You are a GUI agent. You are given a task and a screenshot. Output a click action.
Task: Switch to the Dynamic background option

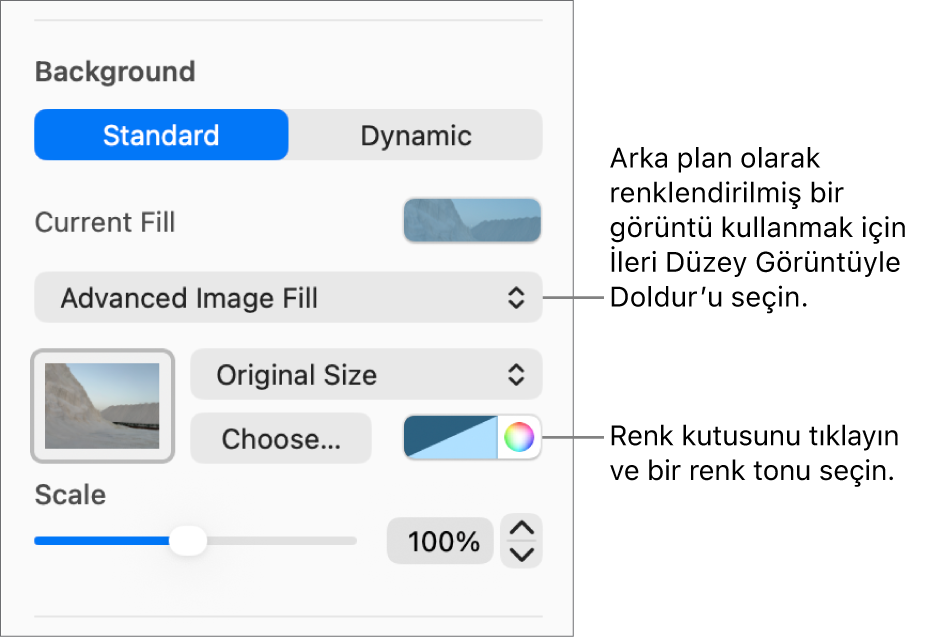[x=416, y=135]
